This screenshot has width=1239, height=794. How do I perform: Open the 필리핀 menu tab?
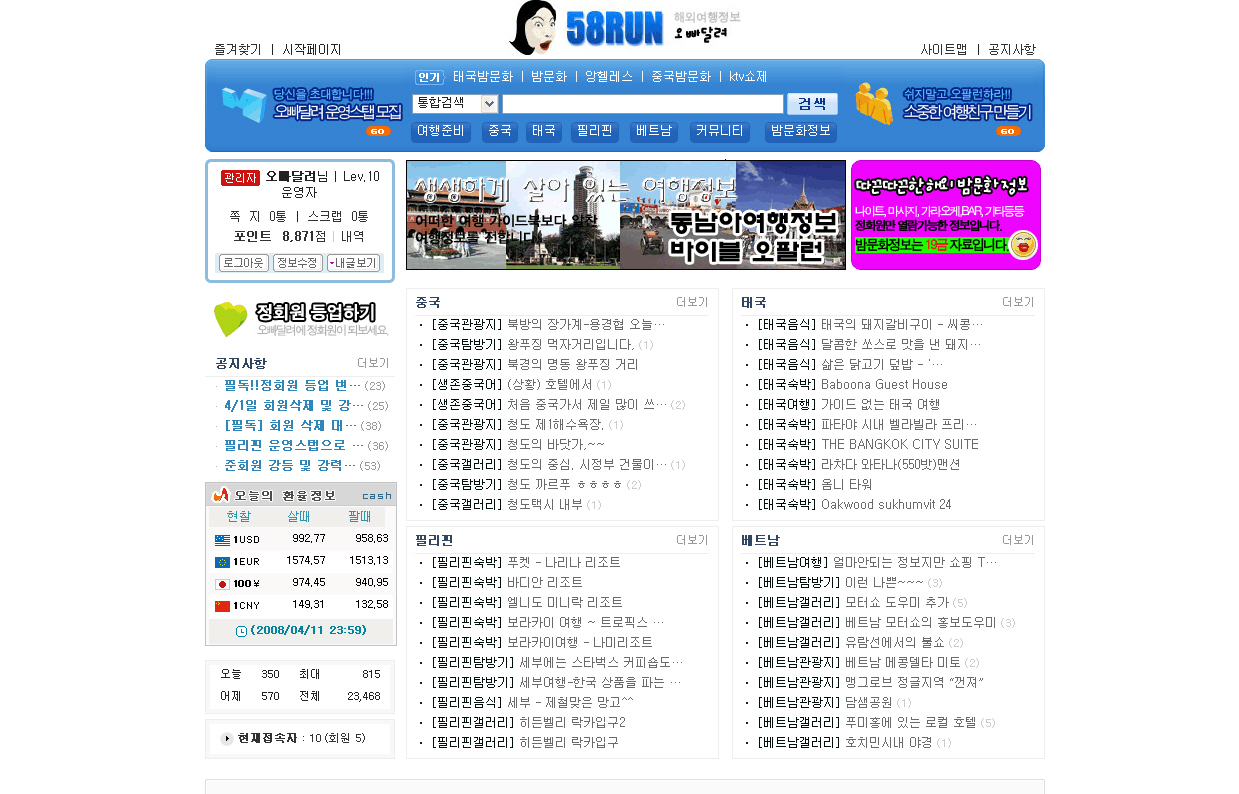click(595, 132)
